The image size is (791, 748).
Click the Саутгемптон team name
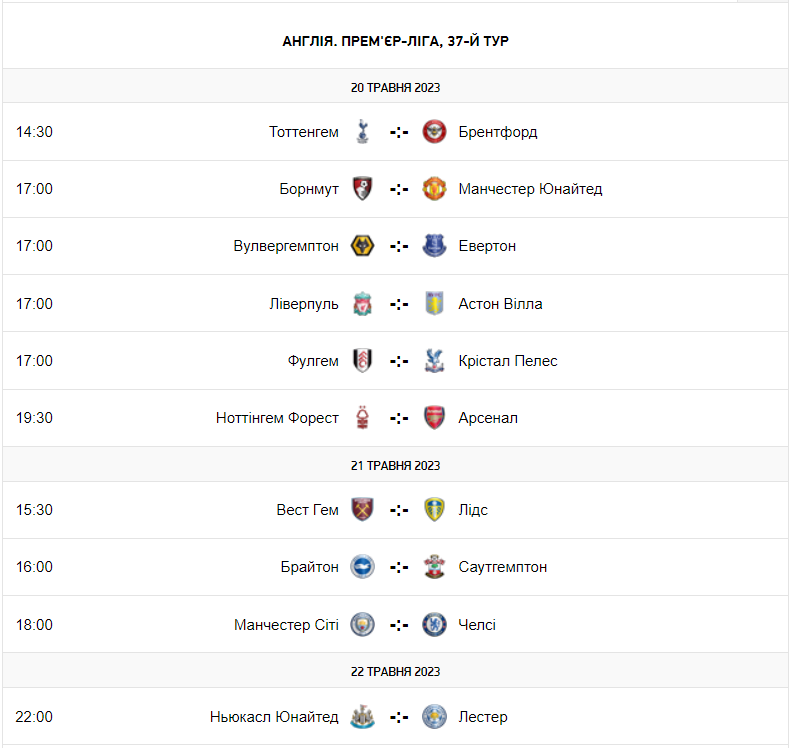(x=502, y=567)
